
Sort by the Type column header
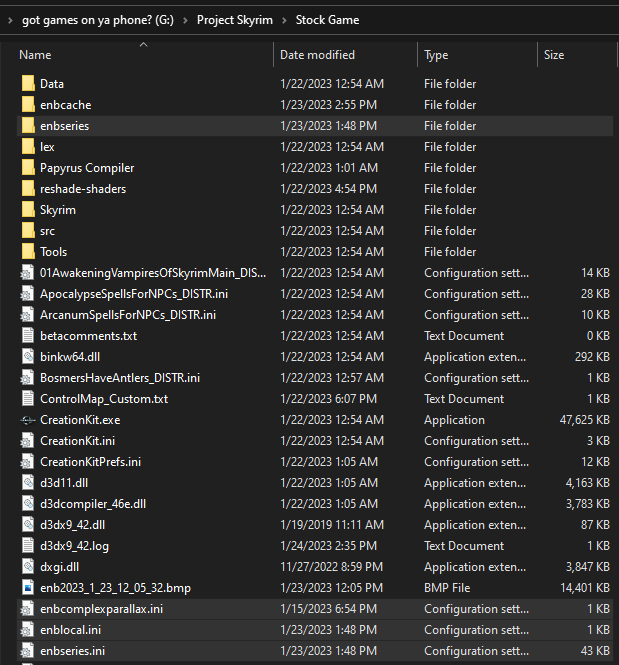coord(436,55)
